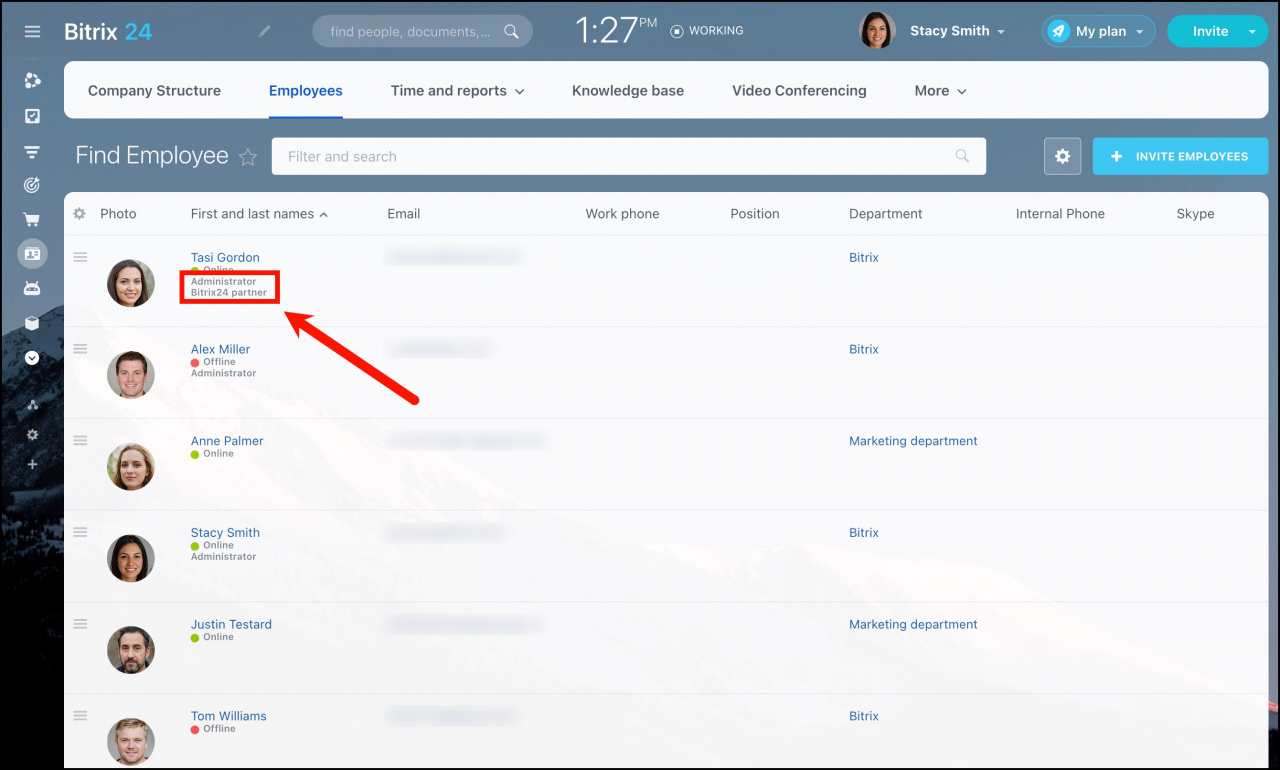Open Marketing department link for Anne Palmer
The width and height of the screenshot is (1280, 770).
click(913, 440)
